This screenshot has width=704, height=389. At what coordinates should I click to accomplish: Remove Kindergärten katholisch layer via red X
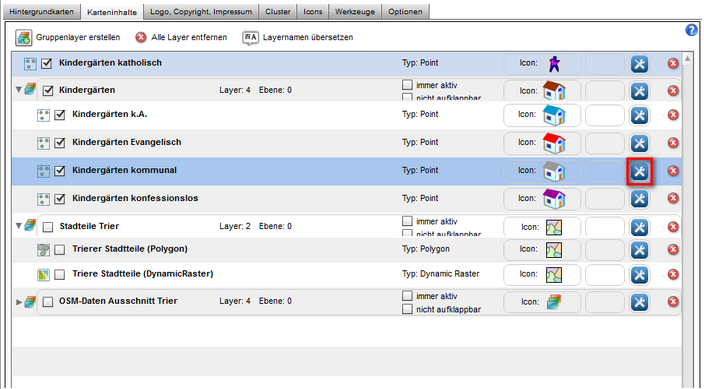673,64
